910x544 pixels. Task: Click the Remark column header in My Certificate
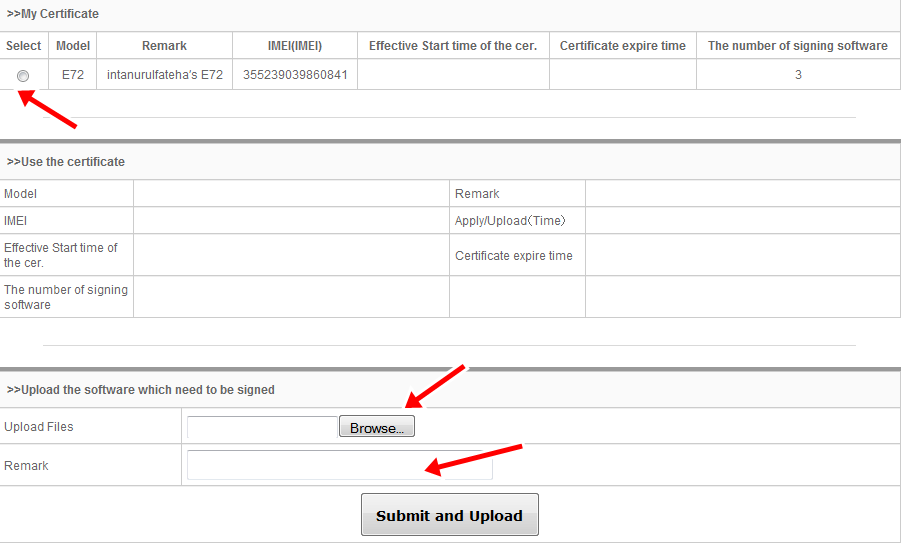pyautogui.click(x=164, y=46)
